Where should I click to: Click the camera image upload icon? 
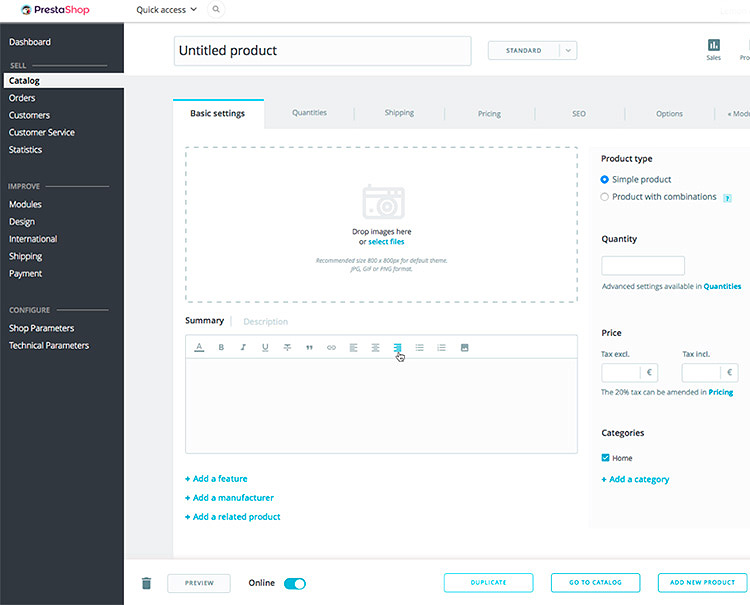point(384,202)
